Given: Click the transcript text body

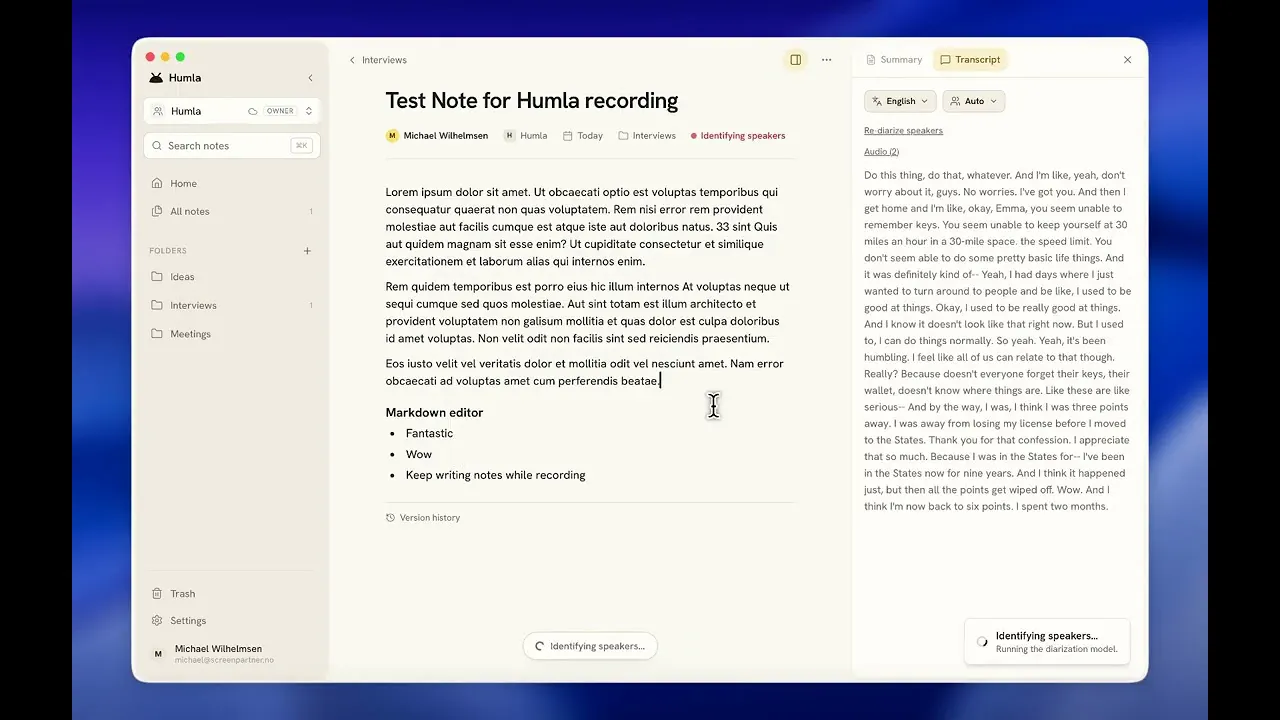Looking at the screenshot, I should click(x=997, y=341).
